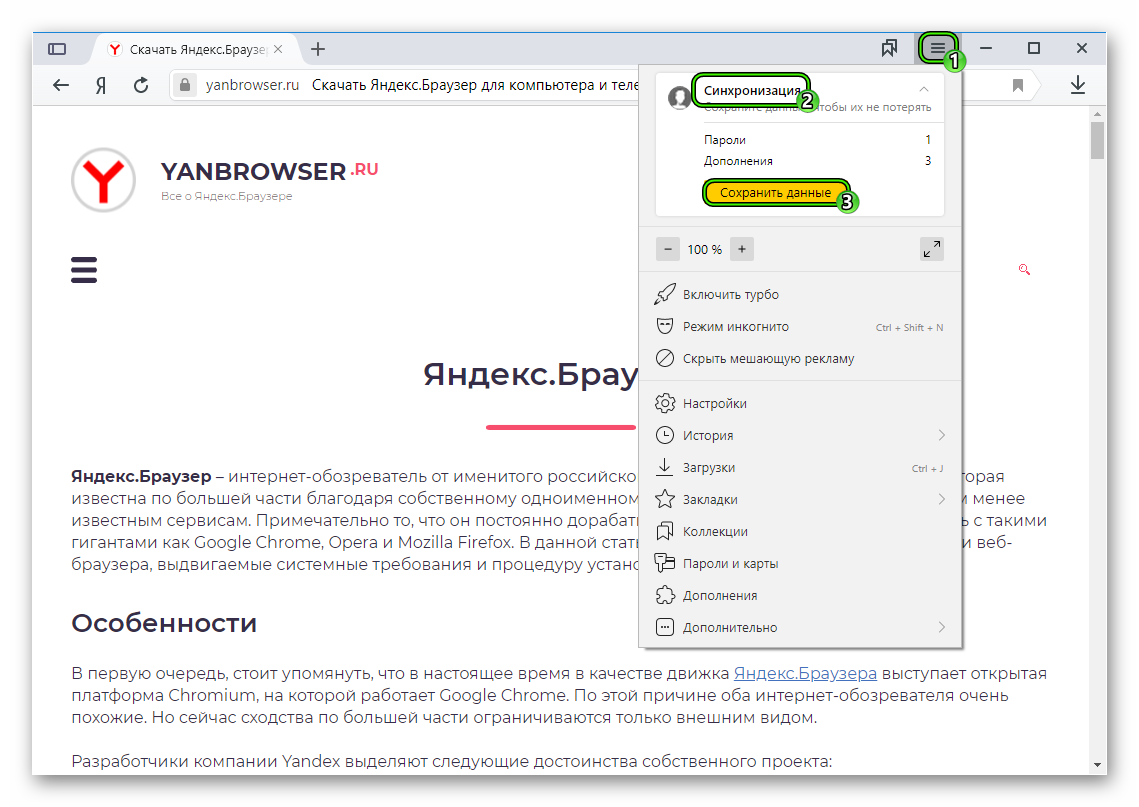Click the Yandex Я home icon
Viewport: 1139px width, 807px height.
coord(101,85)
